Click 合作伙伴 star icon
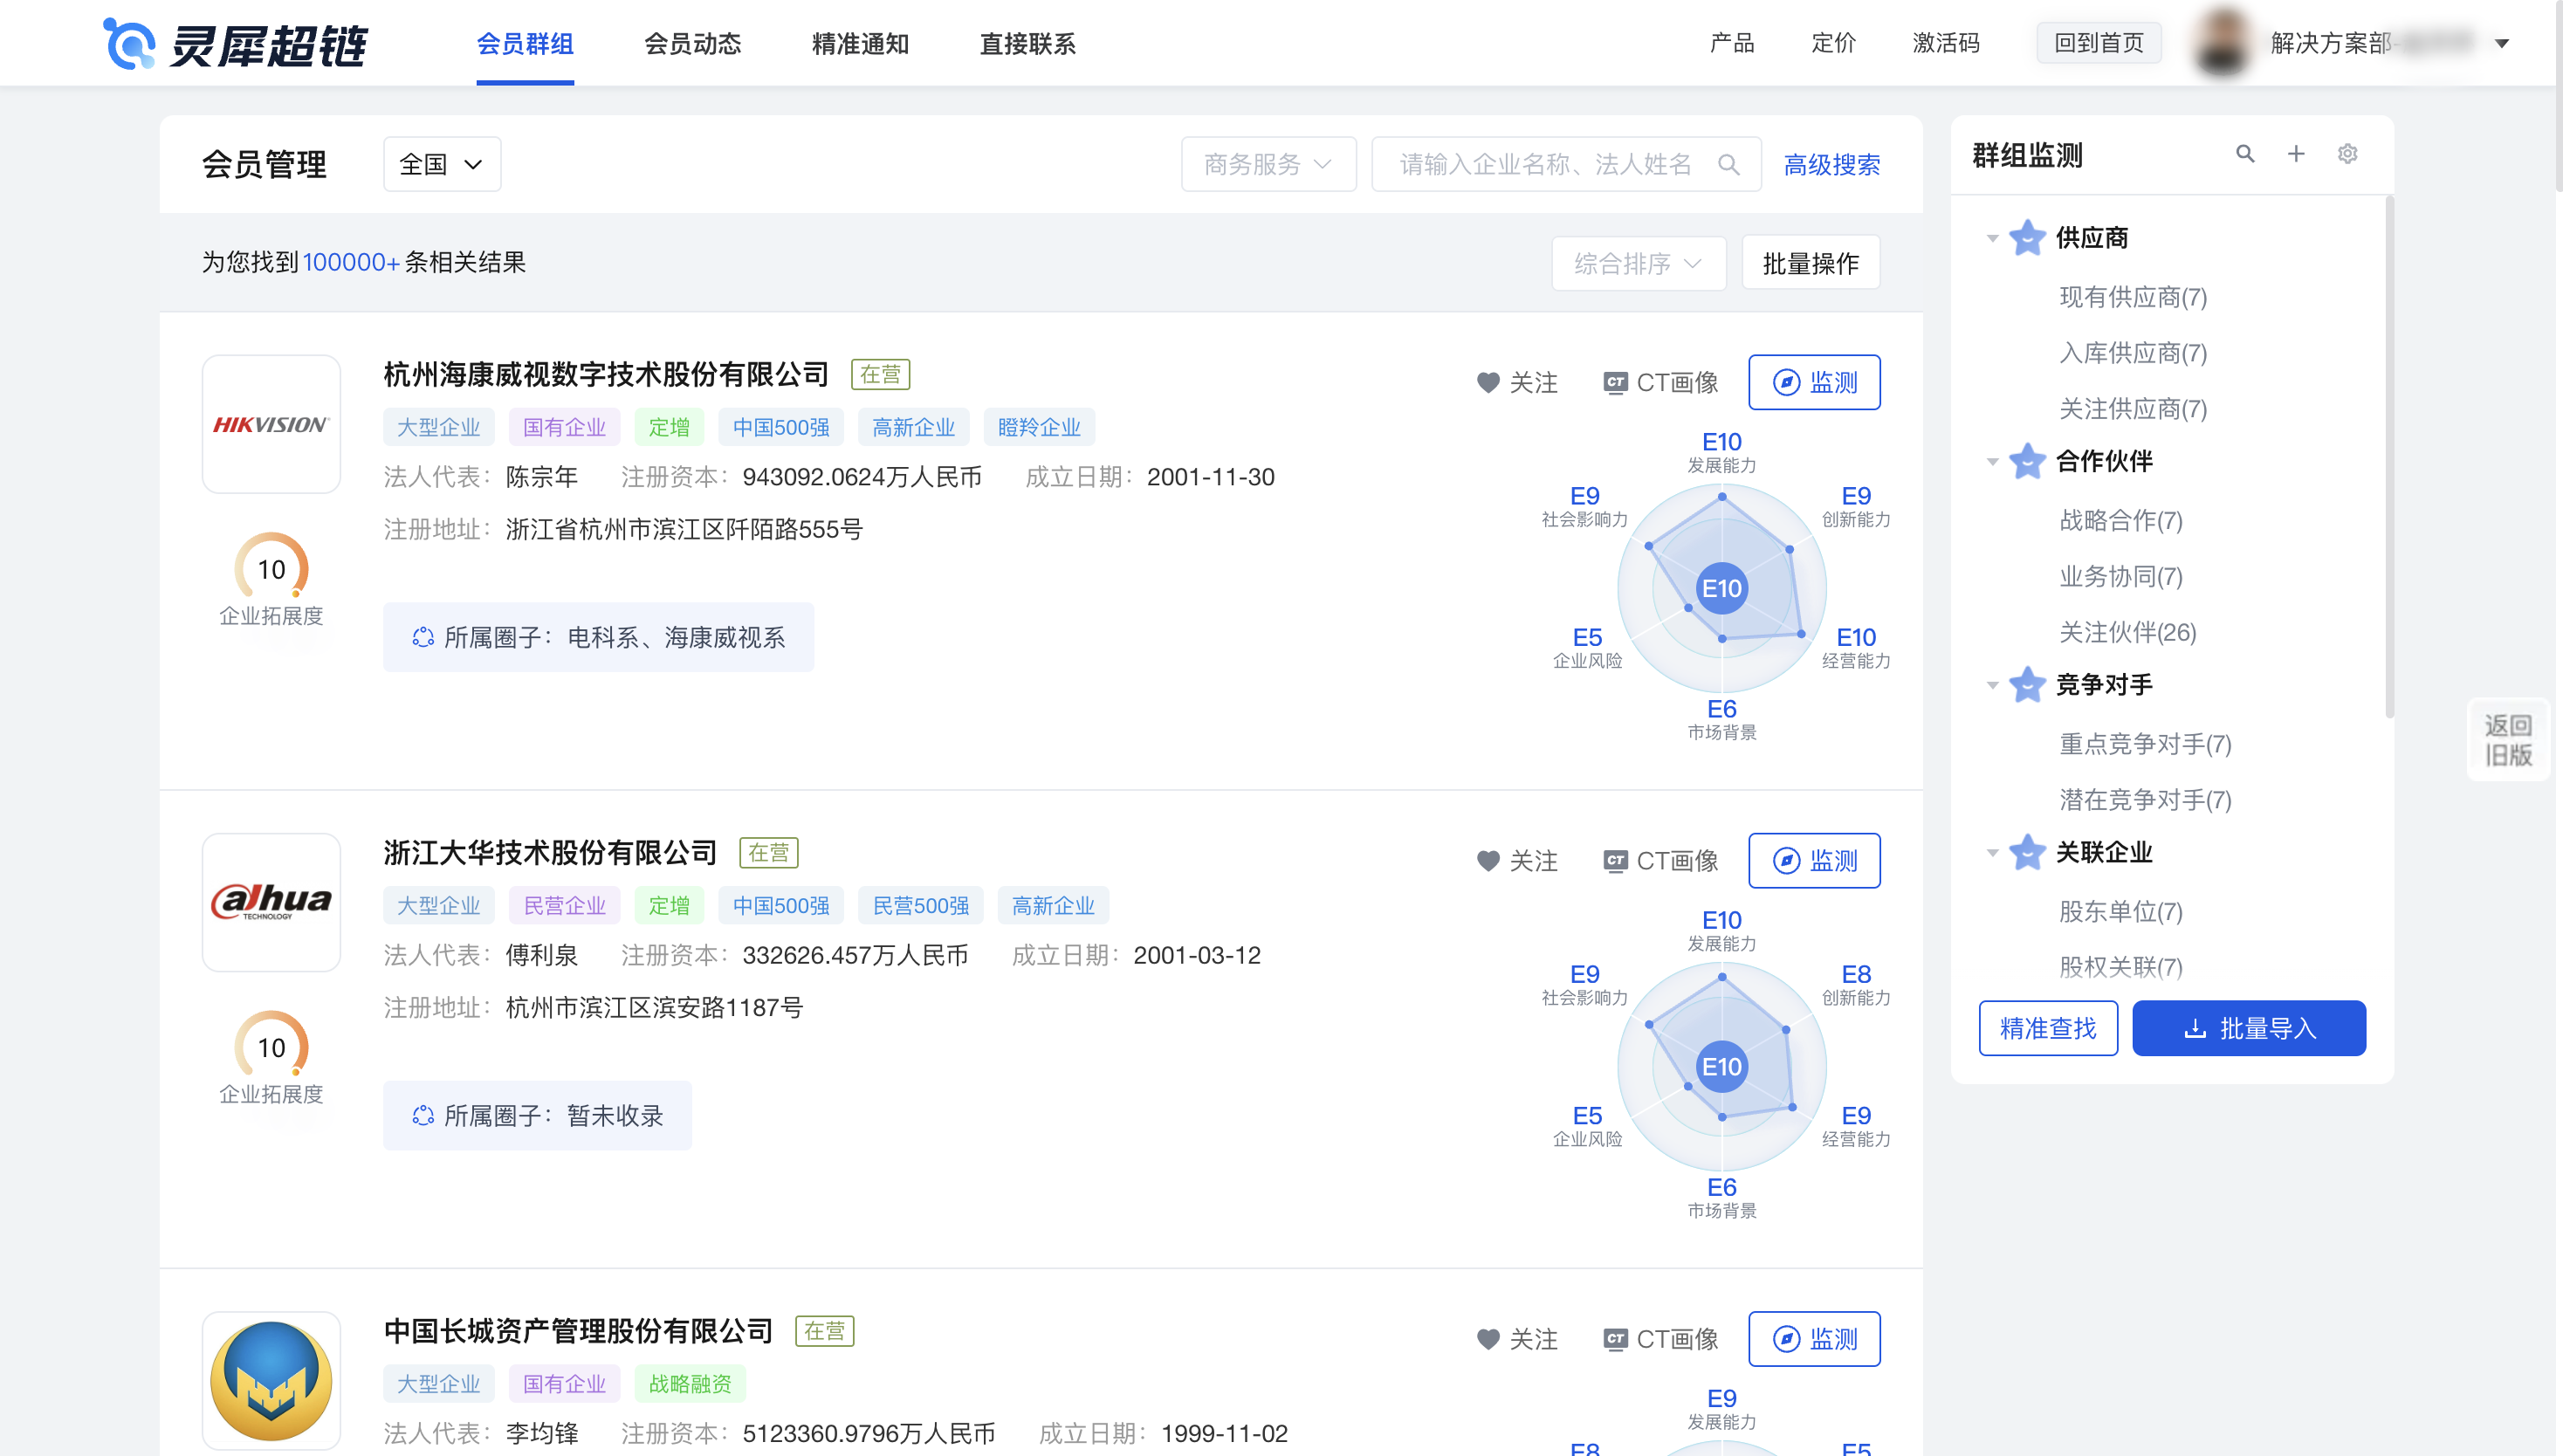This screenshot has width=2563, height=1456. click(x=2027, y=461)
